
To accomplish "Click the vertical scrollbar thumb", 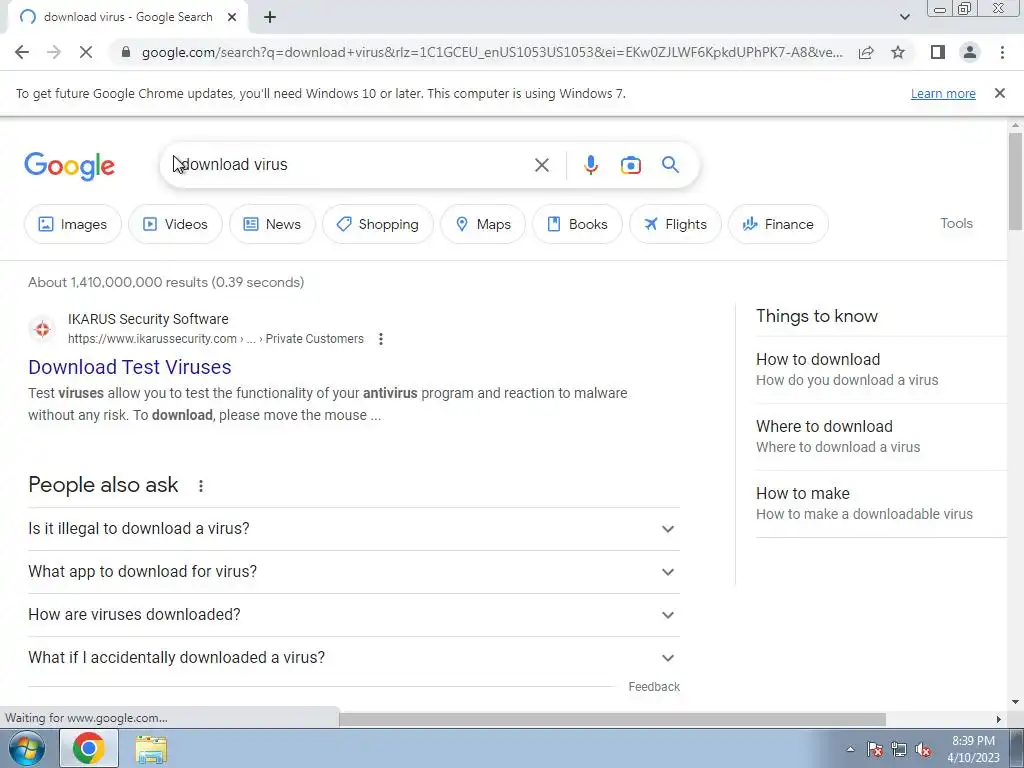I will click(1015, 181).
